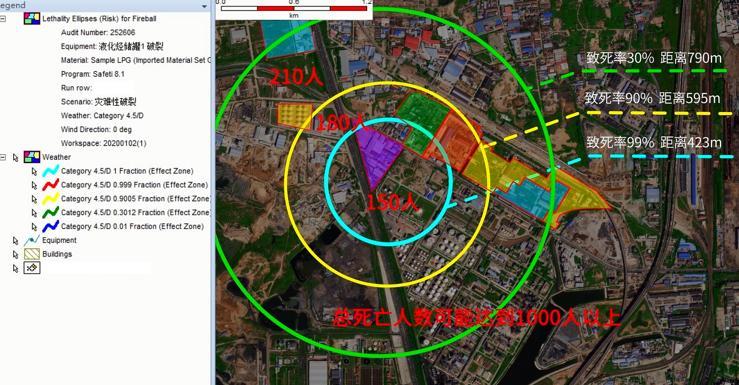Click the Buildings hatched layer icon
The height and width of the screenshot is (385, 739).
(x=32, y=254)
